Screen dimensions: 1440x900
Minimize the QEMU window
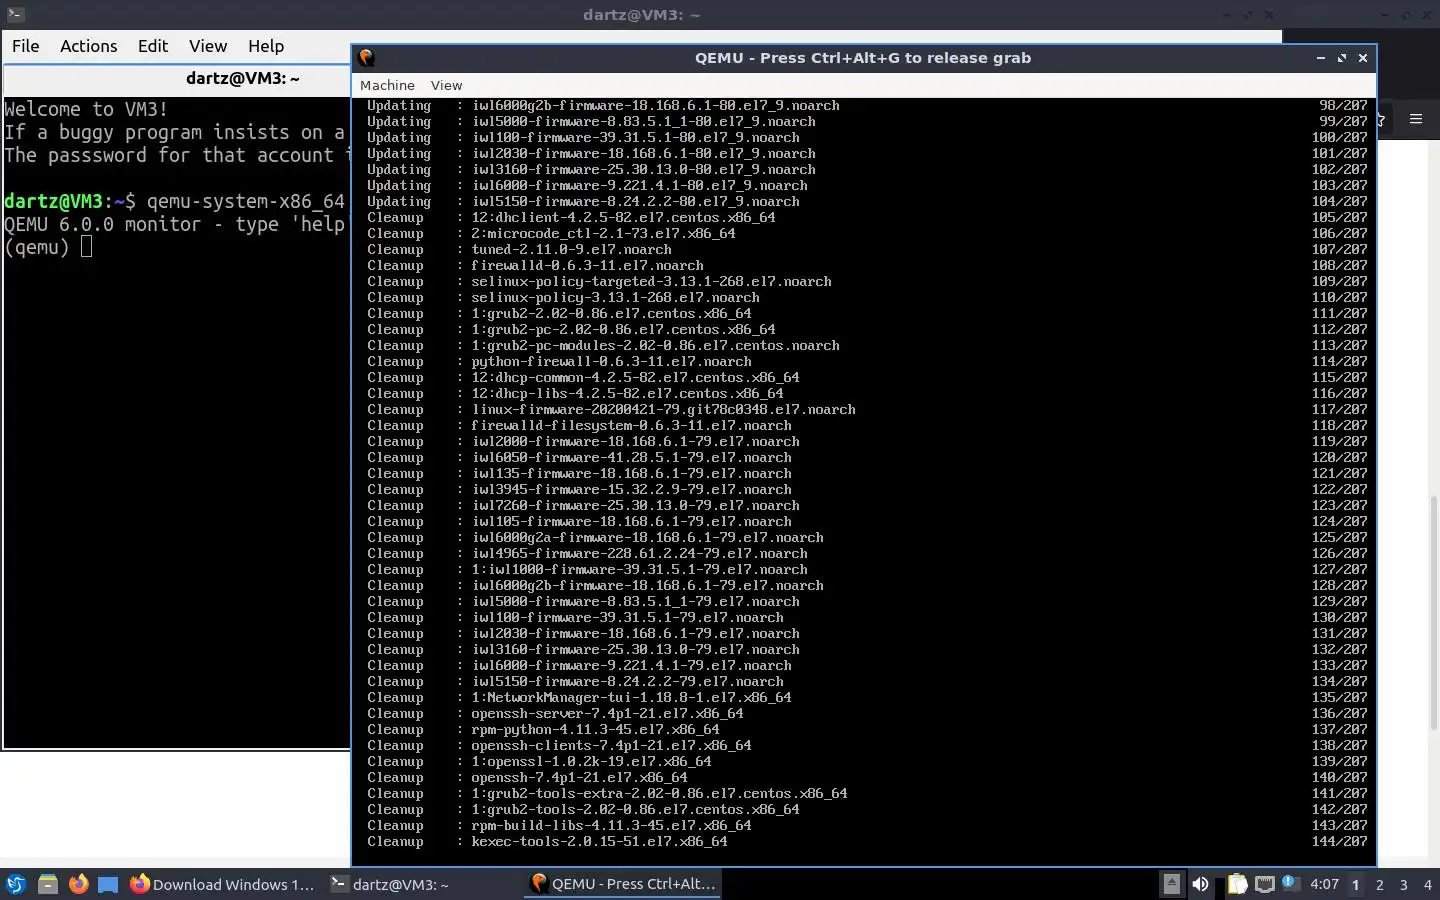1320,58
